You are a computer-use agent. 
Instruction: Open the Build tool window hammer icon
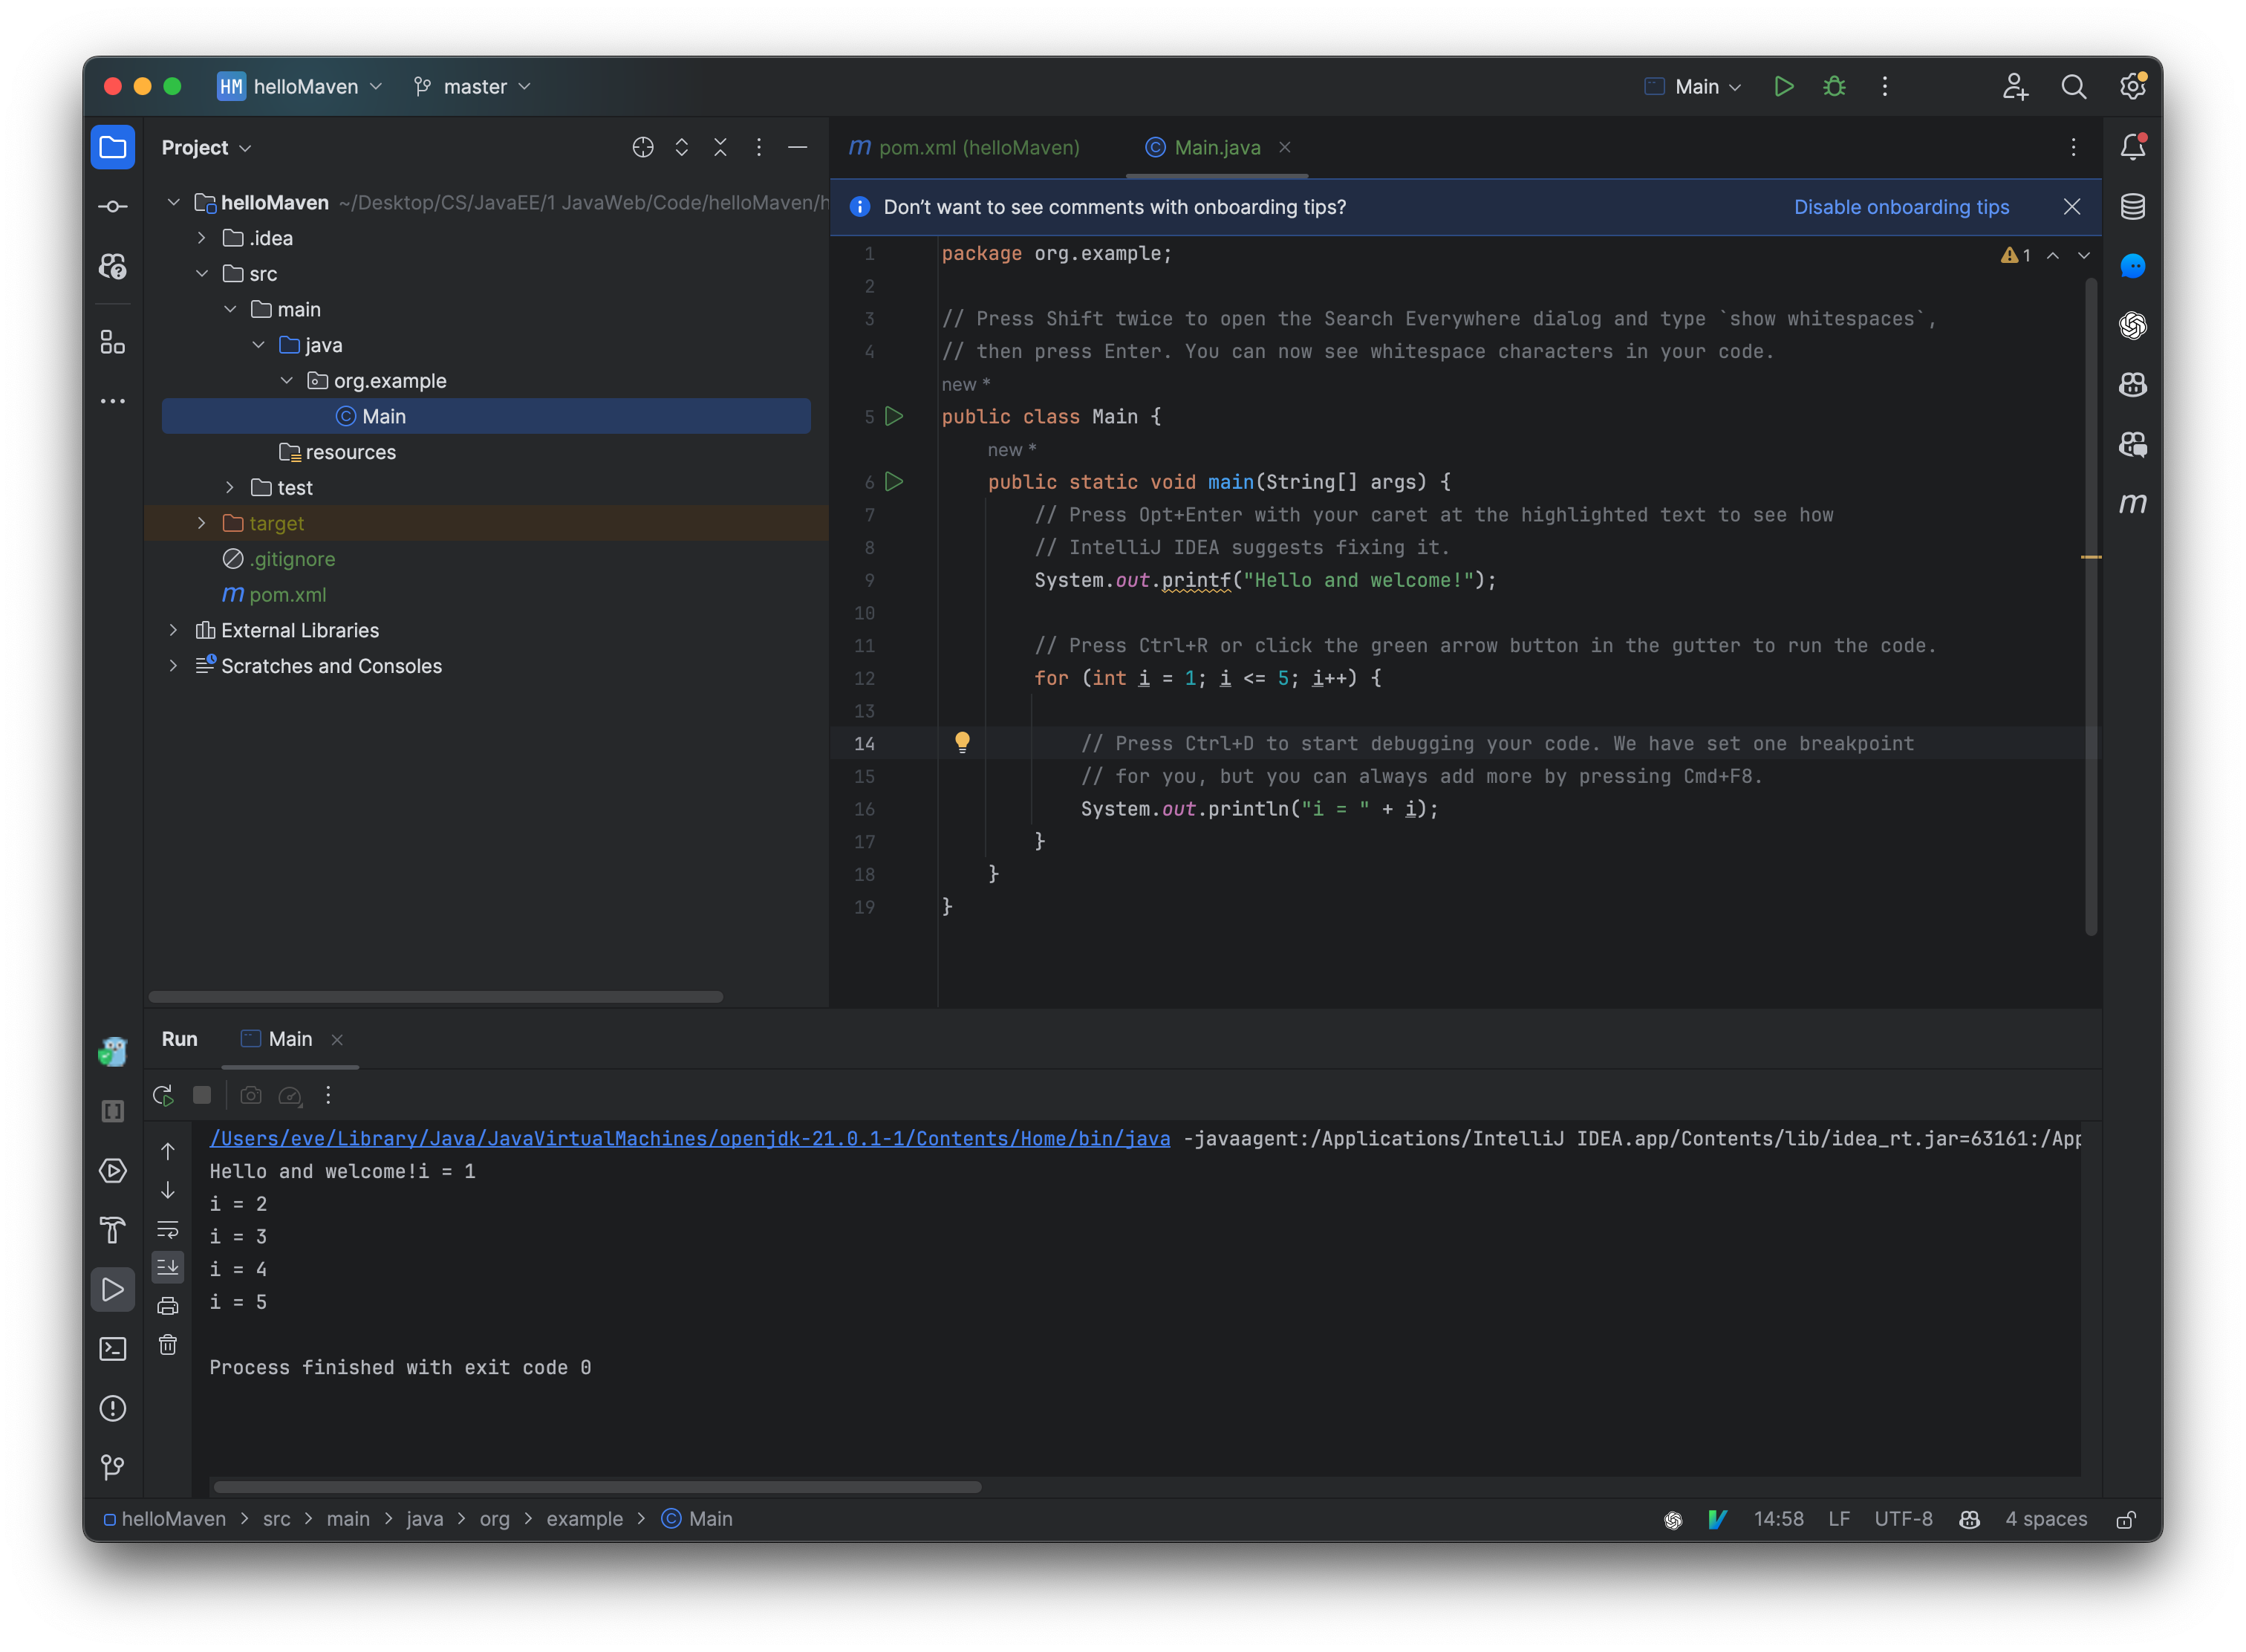[113, 1230]
